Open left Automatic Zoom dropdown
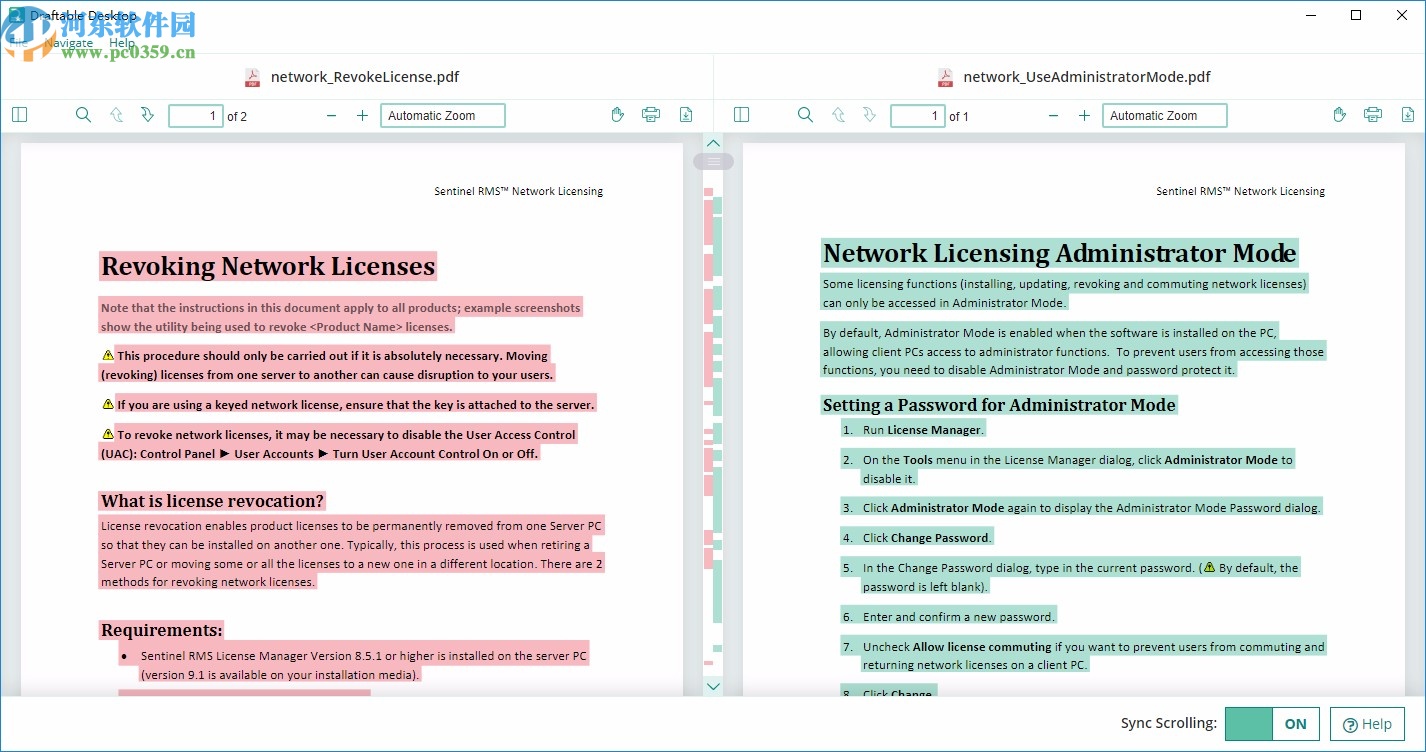Screen dimensions: 1426x752 (x=443, y=116)
